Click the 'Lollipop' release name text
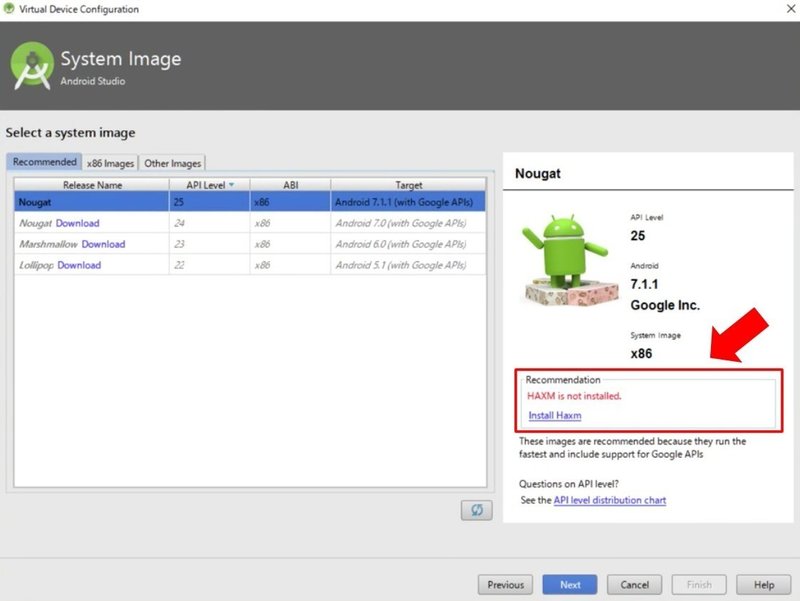 [36, 265]
